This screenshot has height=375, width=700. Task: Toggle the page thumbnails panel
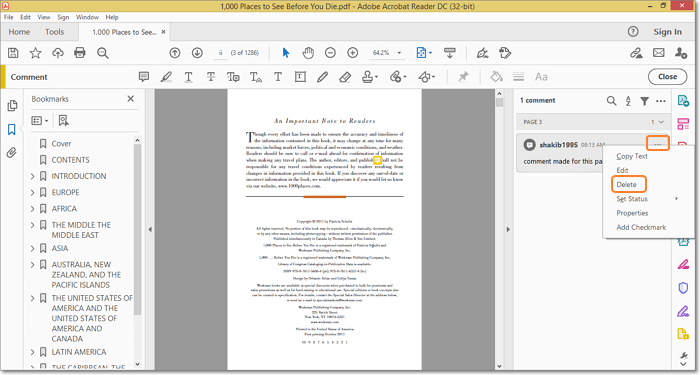(12, 105)
